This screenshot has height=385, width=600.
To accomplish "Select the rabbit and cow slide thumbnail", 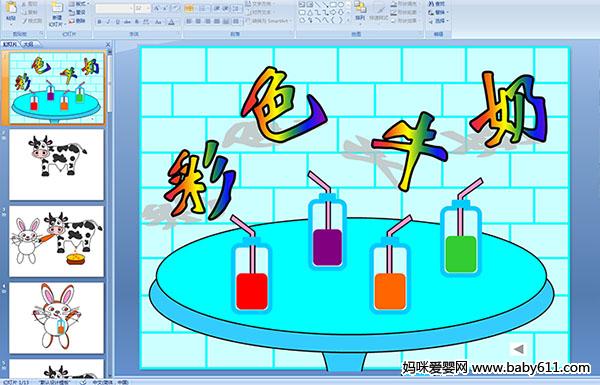I will 57,241.
